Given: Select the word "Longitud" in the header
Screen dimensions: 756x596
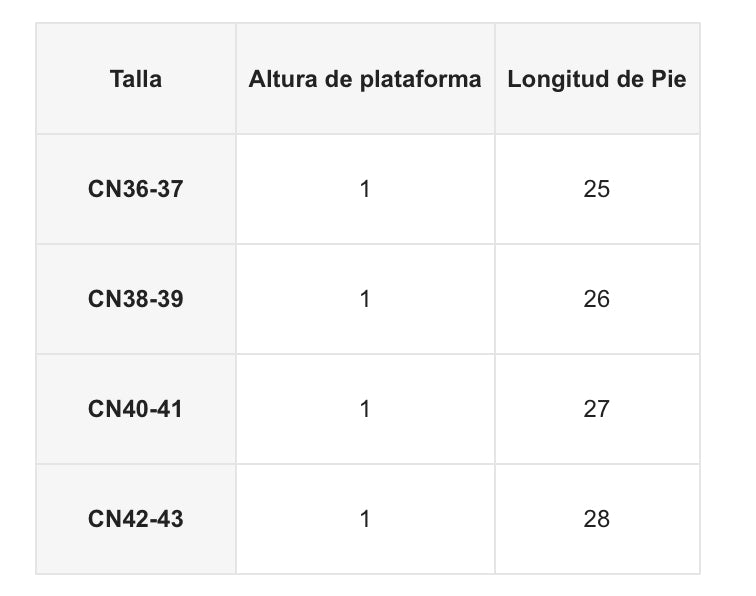Looking at the screenshot, I should pos(557,79).
